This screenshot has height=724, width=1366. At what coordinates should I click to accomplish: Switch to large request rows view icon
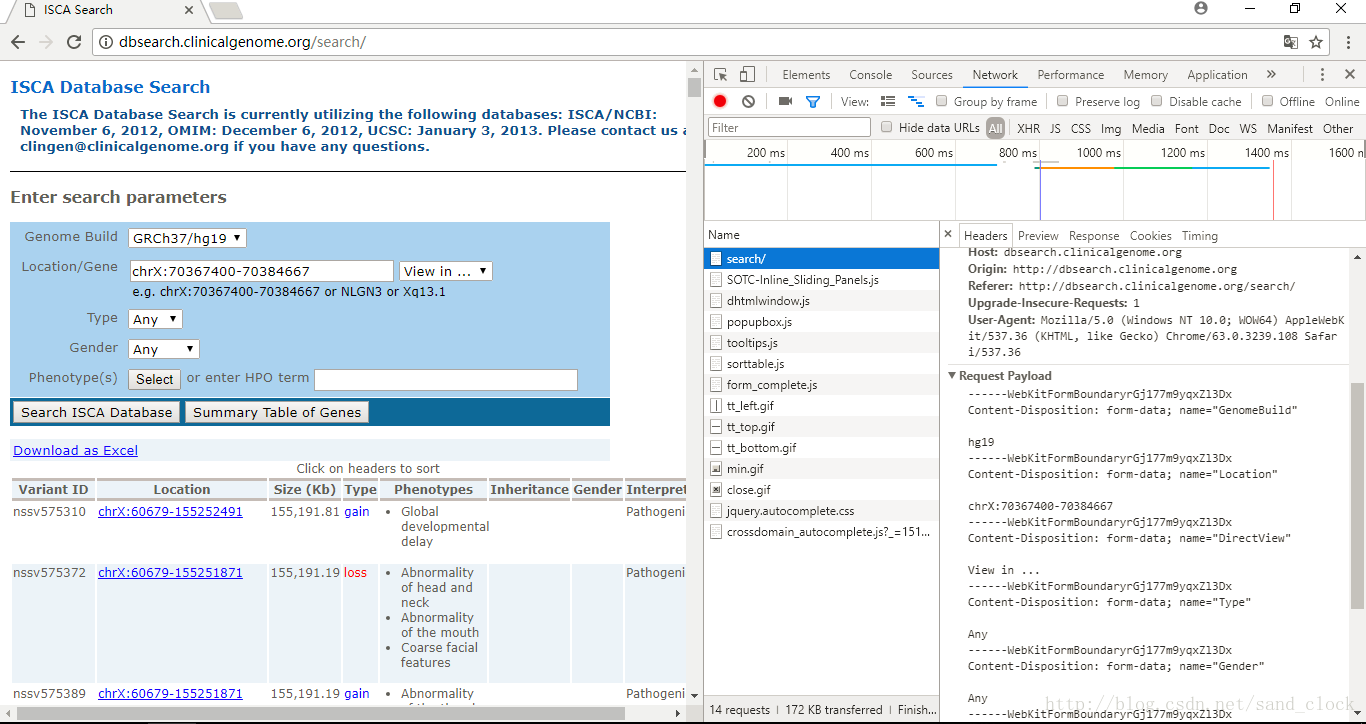(x=888, y=101)
